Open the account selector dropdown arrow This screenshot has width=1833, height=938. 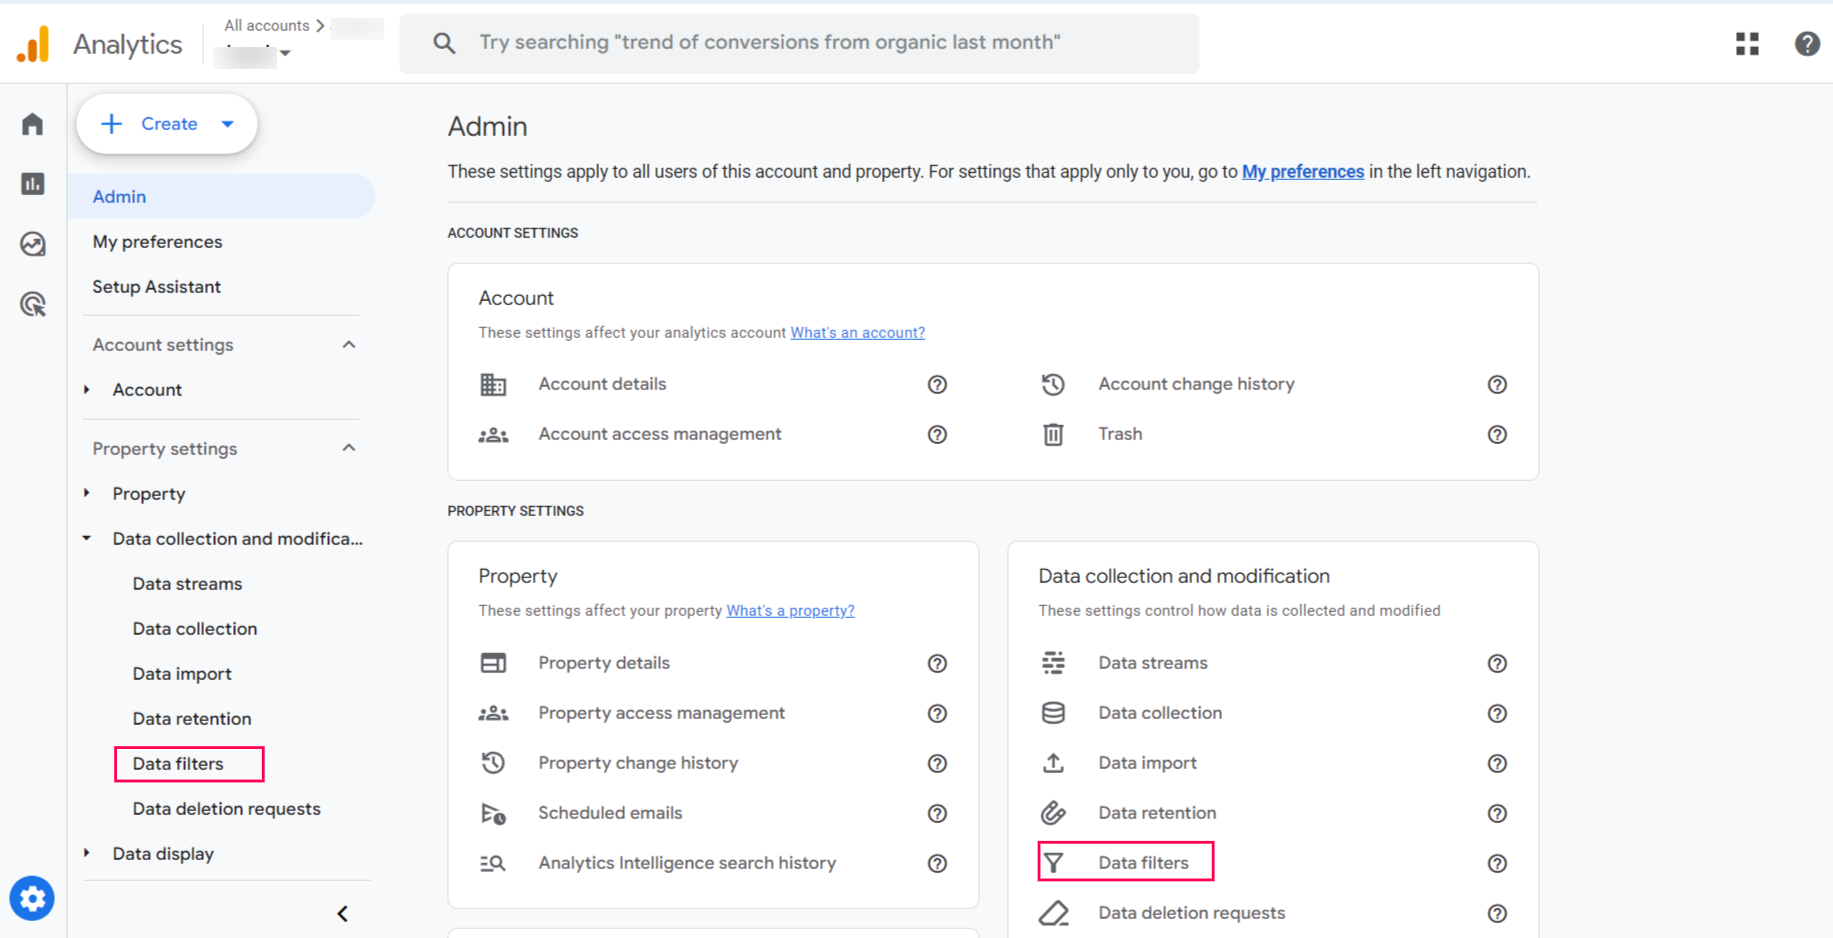tap(285, 53)
